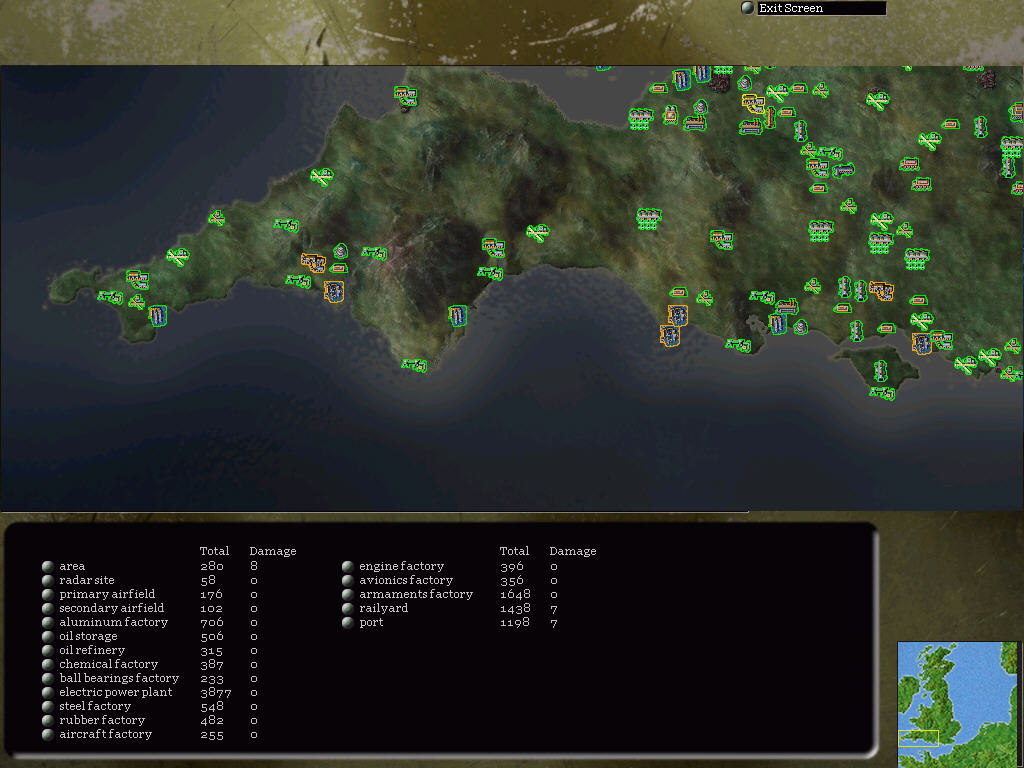Toggle the oil refinery filter ball

pyautogui.click(x=48, y=650)
